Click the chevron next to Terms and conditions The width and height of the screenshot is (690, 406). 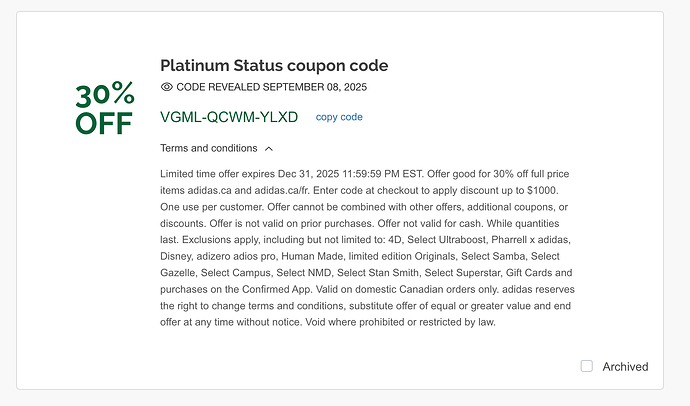[x=269, y=148]
